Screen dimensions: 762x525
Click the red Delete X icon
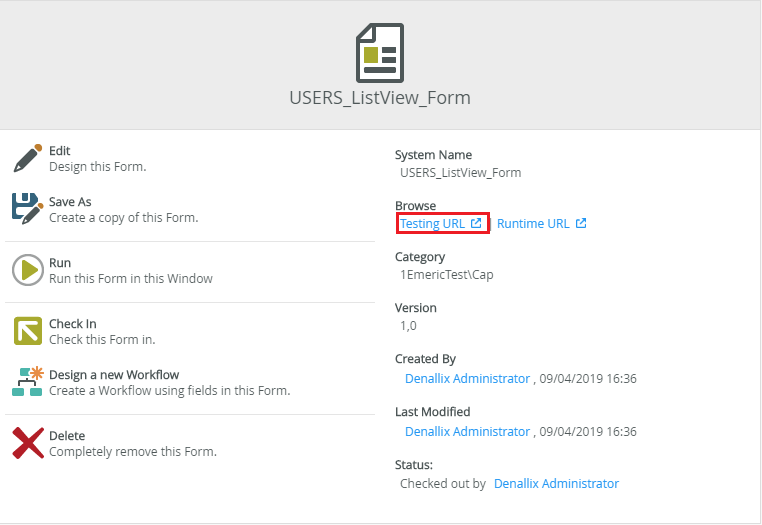click(x=27, y=443)
